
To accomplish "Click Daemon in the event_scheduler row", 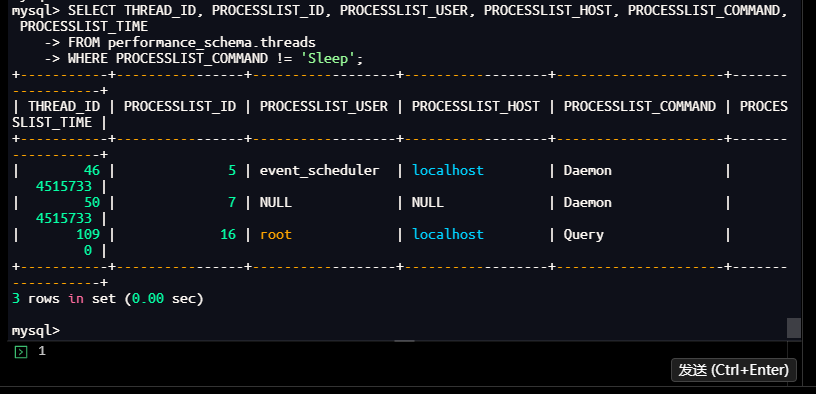I will pos(588,171).
